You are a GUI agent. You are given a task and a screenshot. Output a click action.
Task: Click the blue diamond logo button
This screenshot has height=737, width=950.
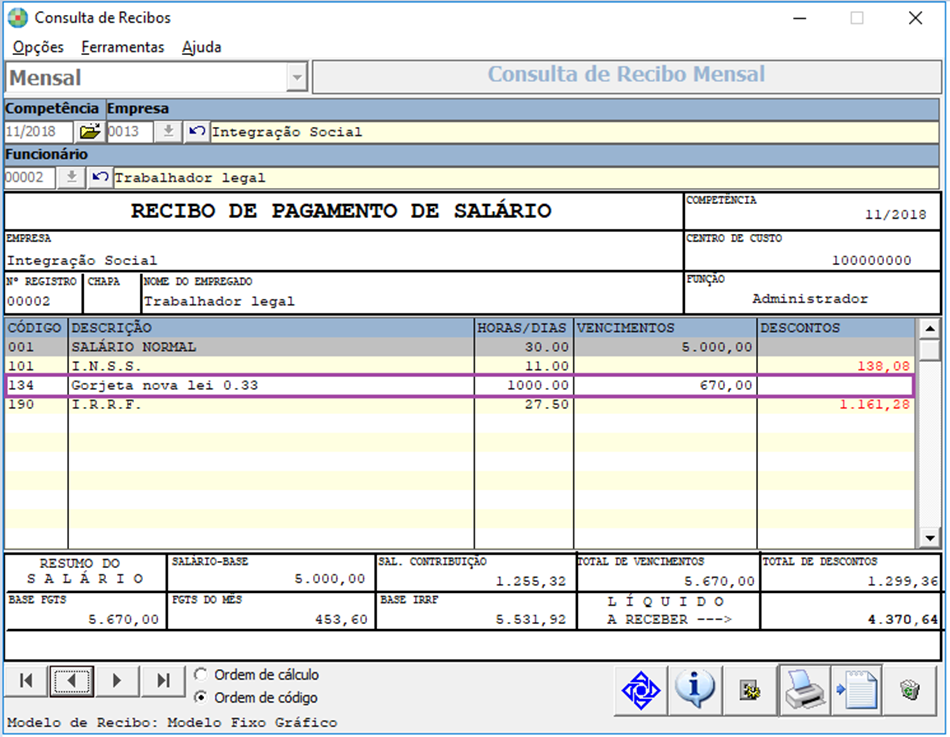click(640, 690)
